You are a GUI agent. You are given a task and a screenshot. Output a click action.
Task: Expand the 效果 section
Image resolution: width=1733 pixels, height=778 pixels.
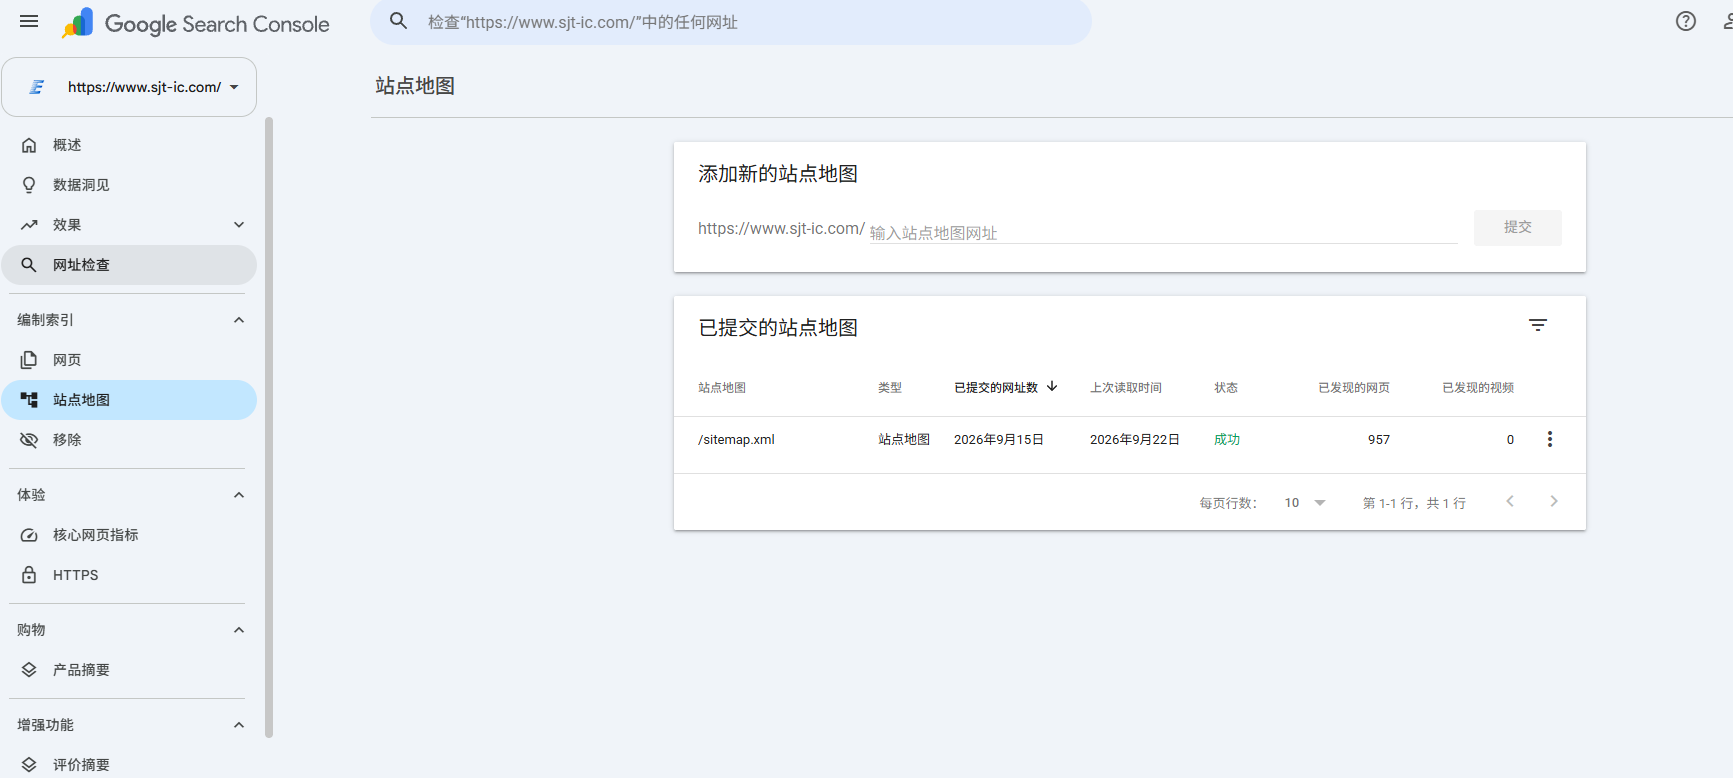(239, 225)
